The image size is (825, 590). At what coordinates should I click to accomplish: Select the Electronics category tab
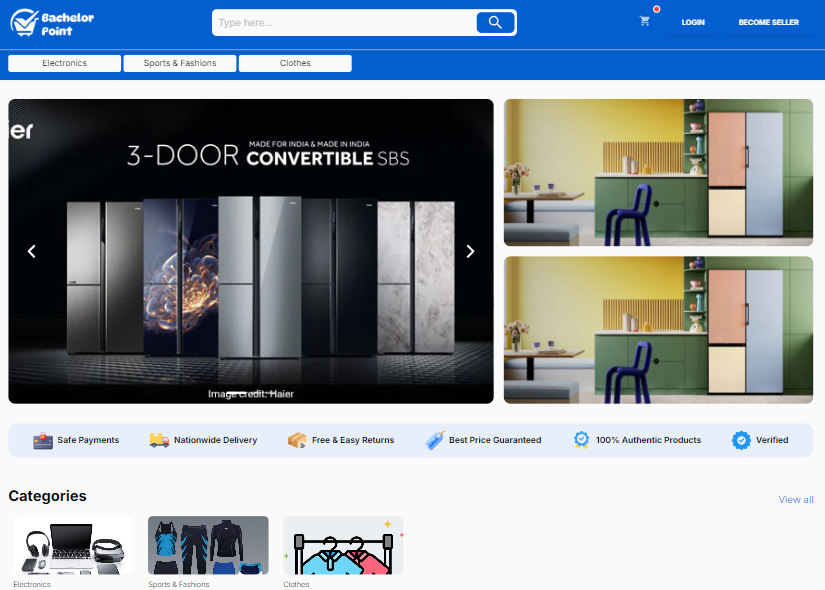[65, 63]
